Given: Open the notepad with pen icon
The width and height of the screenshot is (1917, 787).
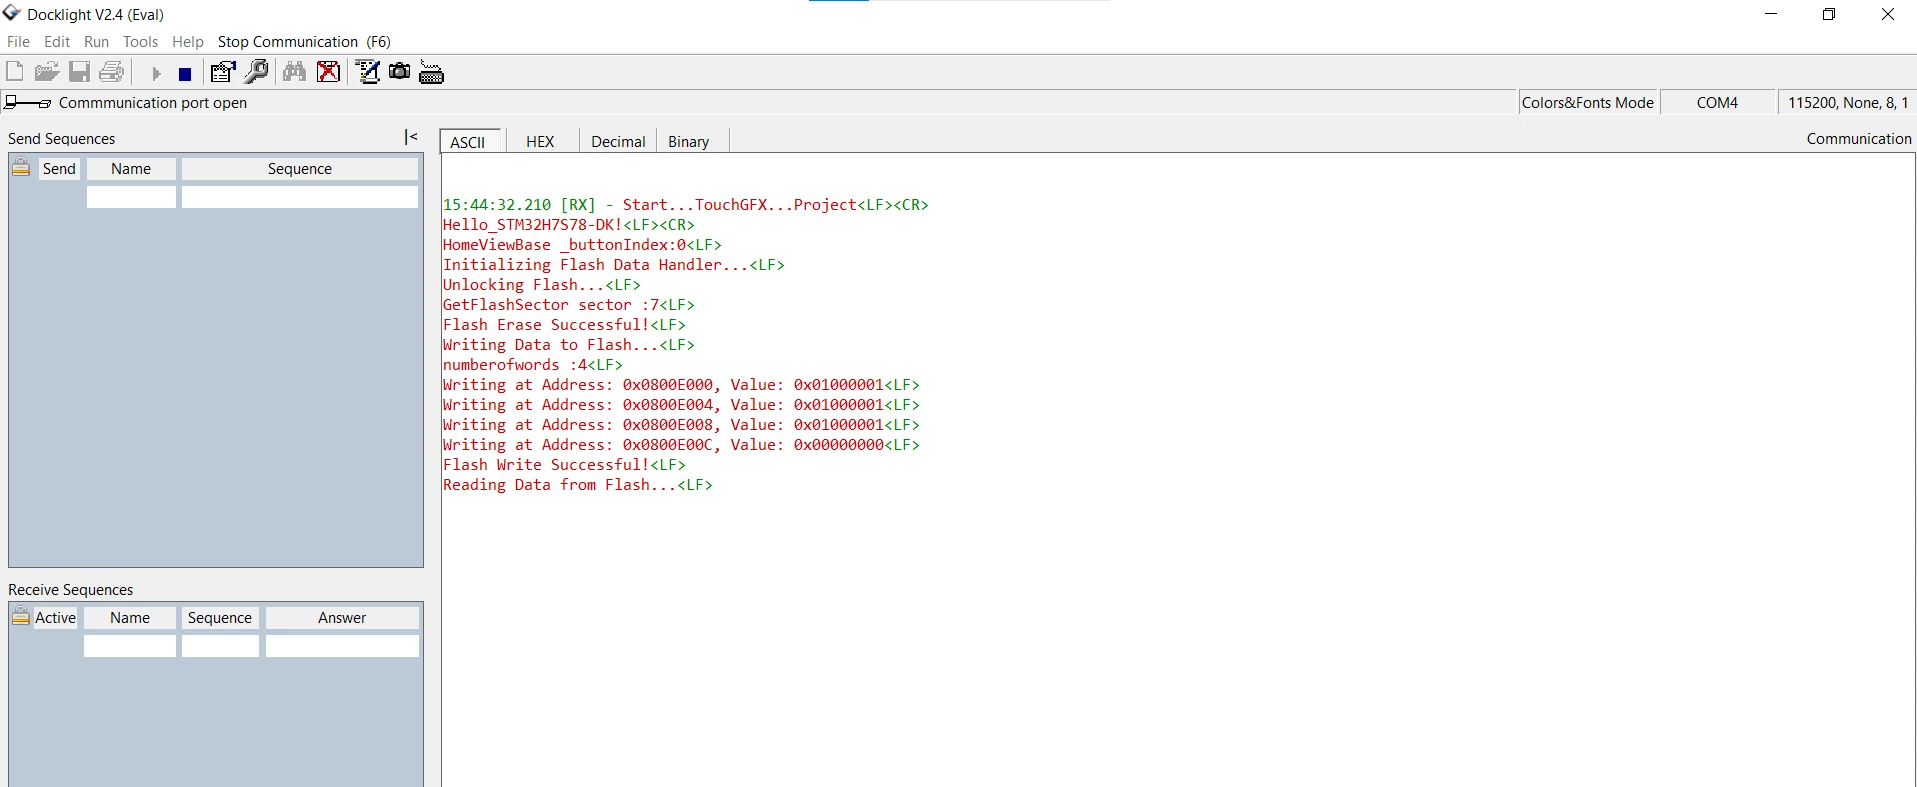Looking at the screenshot, I should [x=367, y=72].
